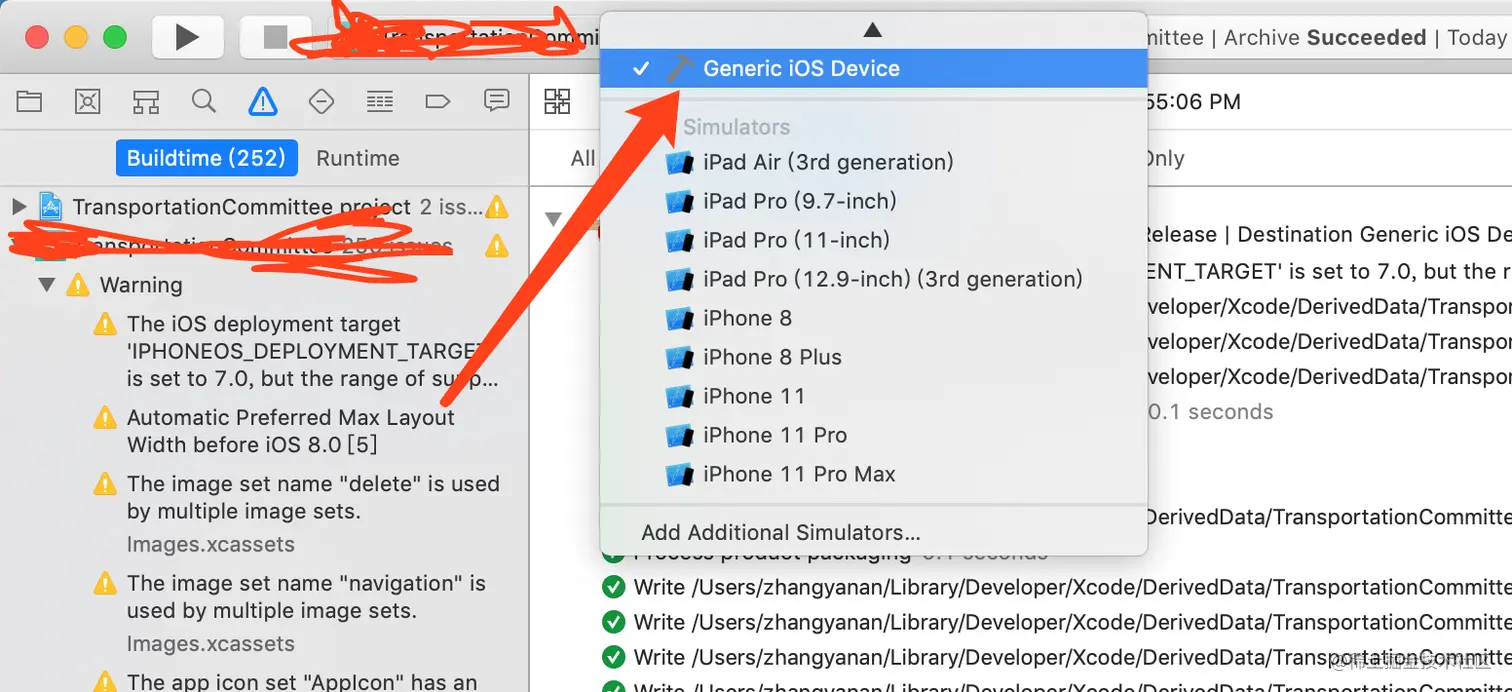Choose iPhone 8 simulator
The image size is (1512, 692).
point(873,318)
